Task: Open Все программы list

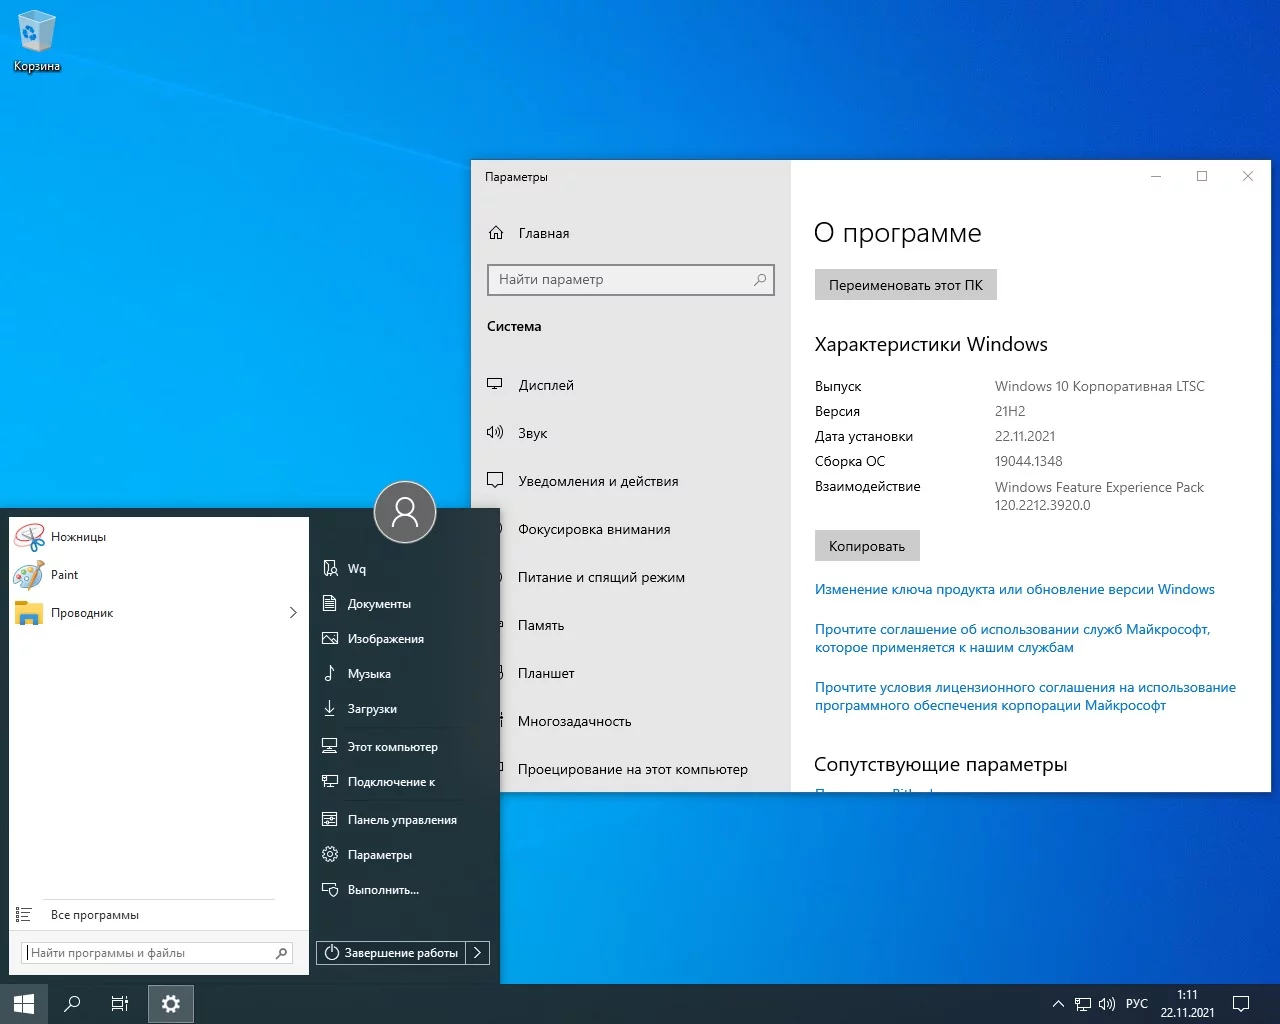Action: [160, 915]
